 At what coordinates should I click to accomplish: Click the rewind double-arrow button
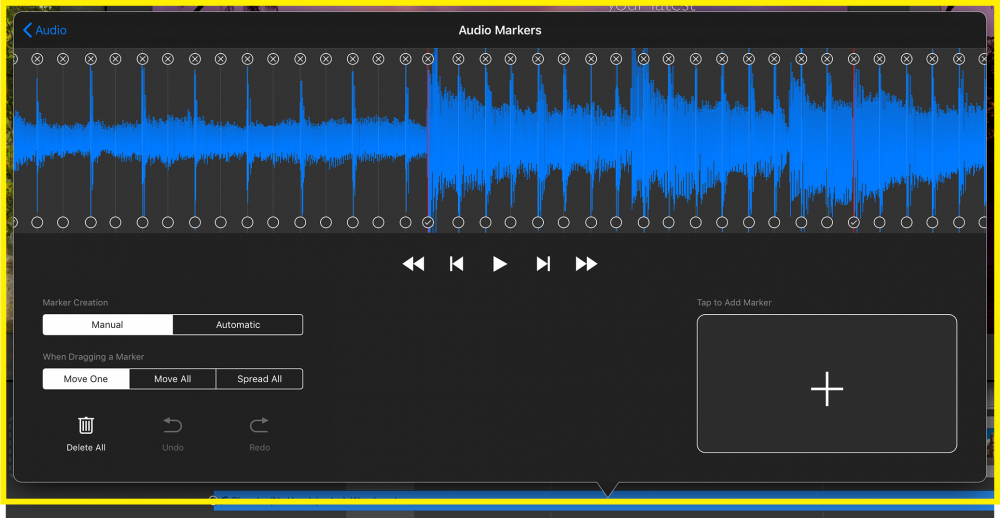point(413,264)
